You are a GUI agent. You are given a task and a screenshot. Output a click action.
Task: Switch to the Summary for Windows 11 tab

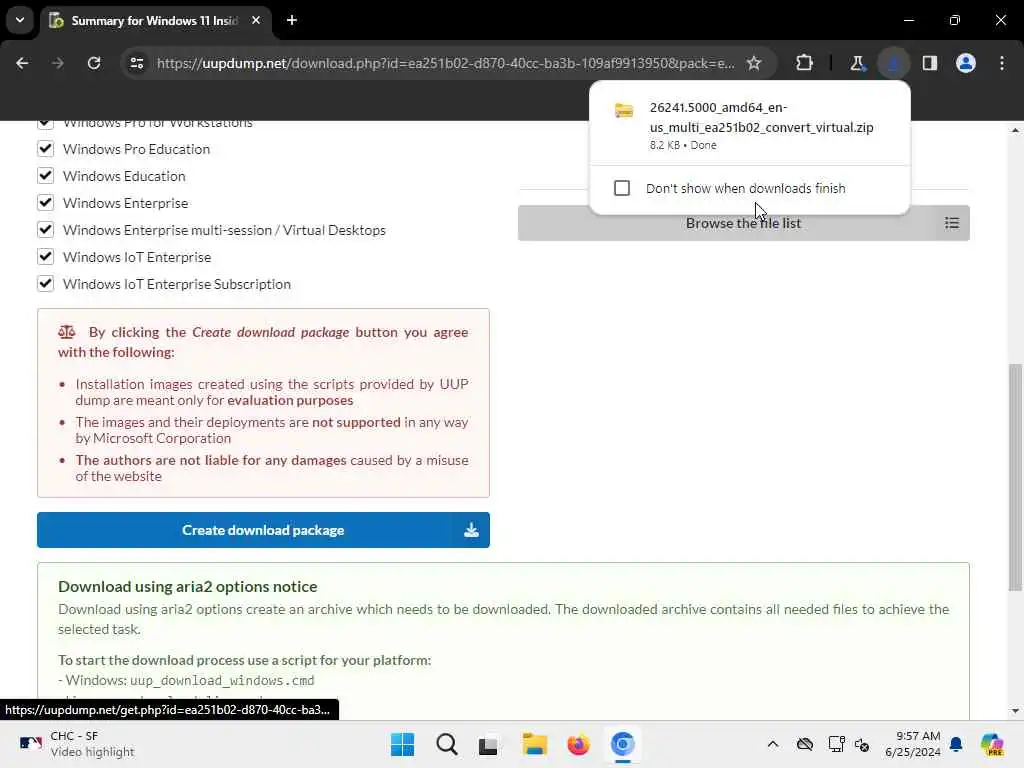(154, 21)
